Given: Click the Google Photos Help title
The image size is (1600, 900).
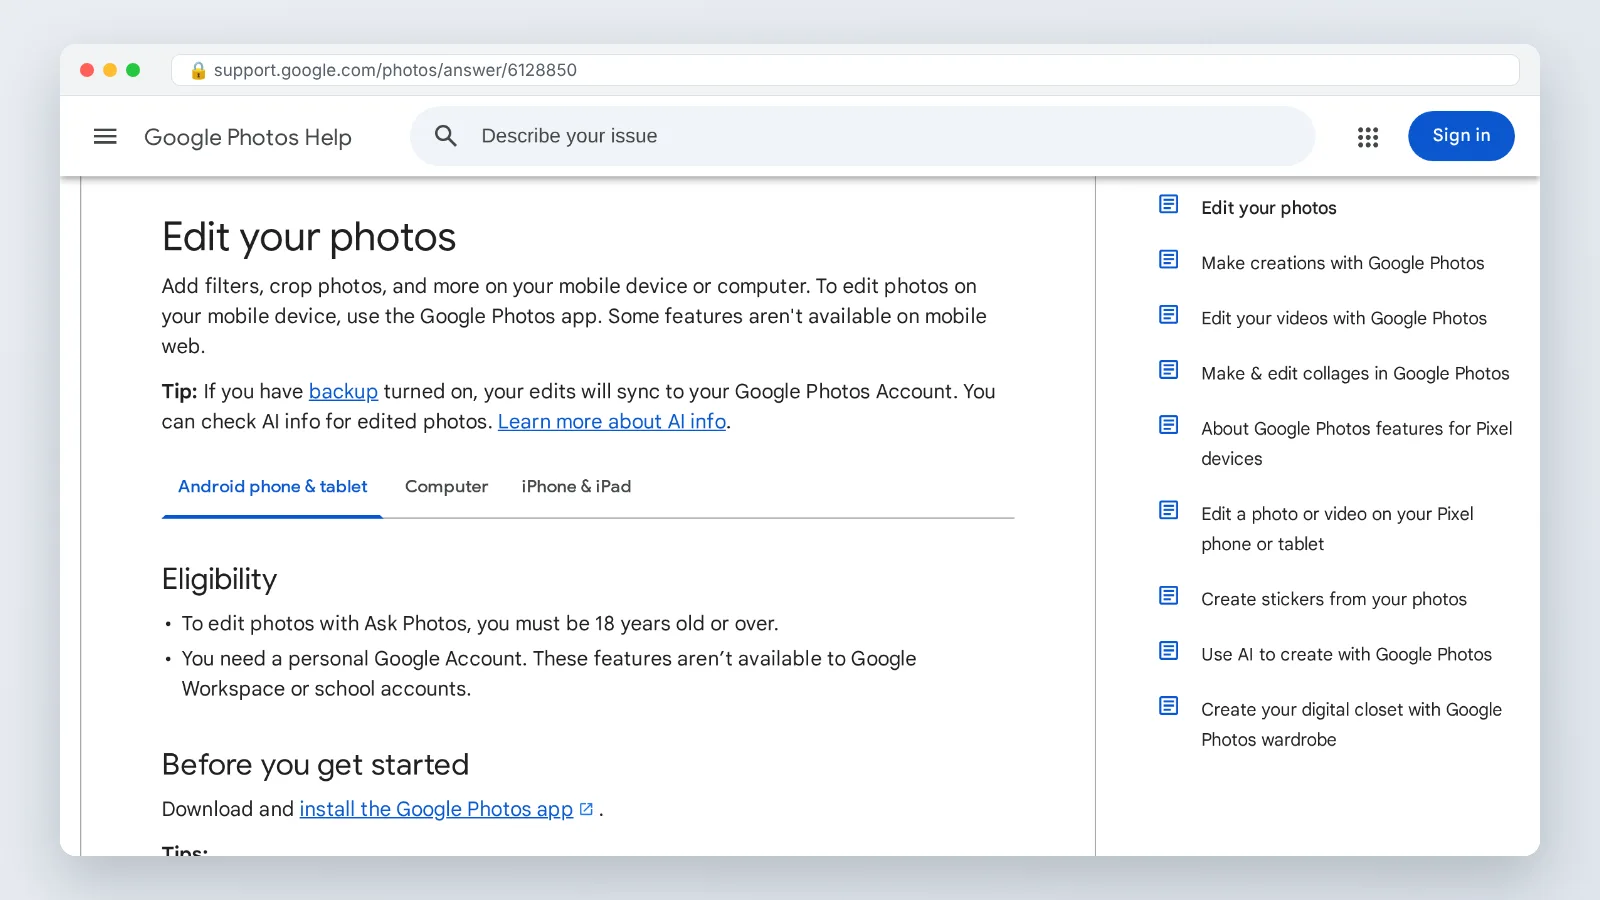Looking at the screenshot, I should [x=248, y=137].
